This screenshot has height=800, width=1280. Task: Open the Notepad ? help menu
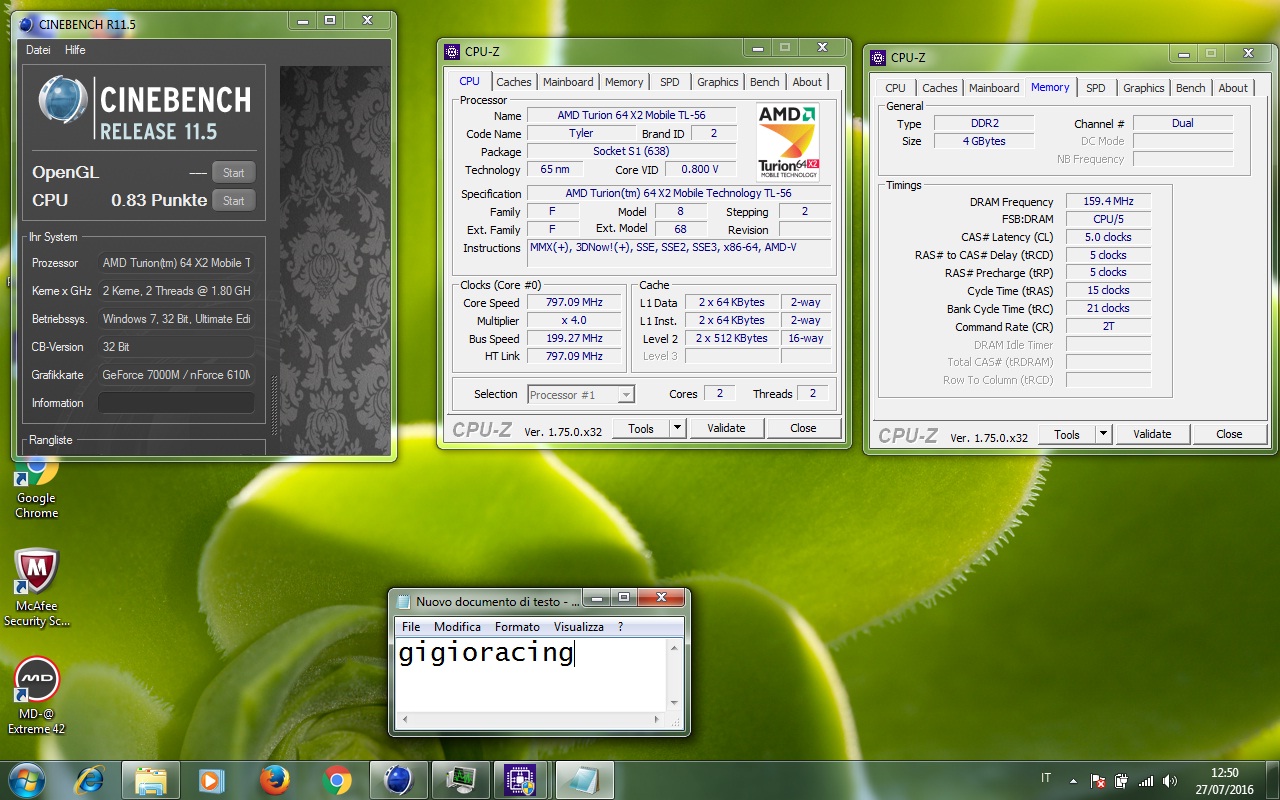point(620,627)
